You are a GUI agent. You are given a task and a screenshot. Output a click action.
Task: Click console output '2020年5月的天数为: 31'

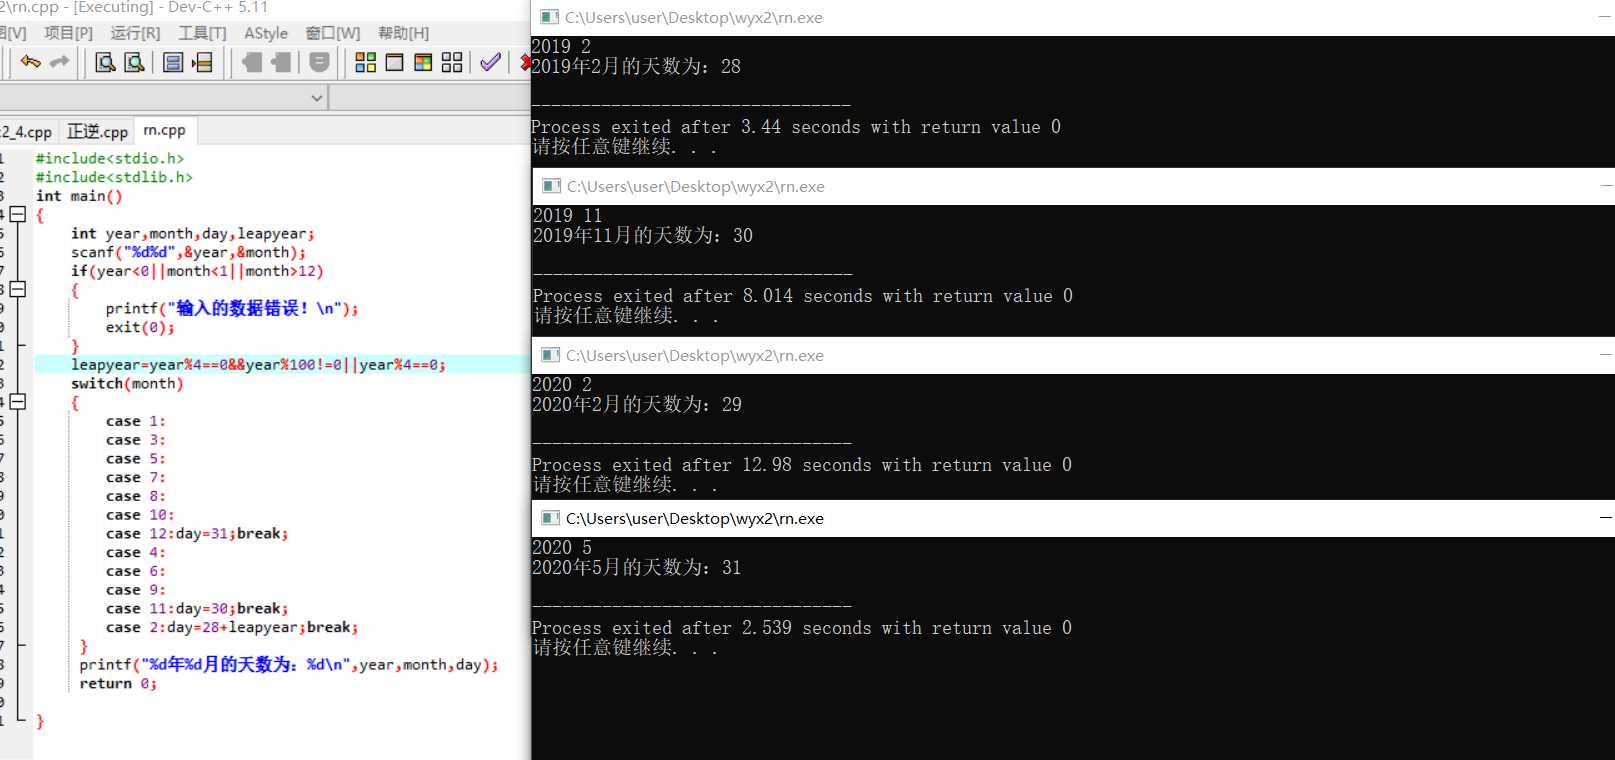click(x=637, y=567)
